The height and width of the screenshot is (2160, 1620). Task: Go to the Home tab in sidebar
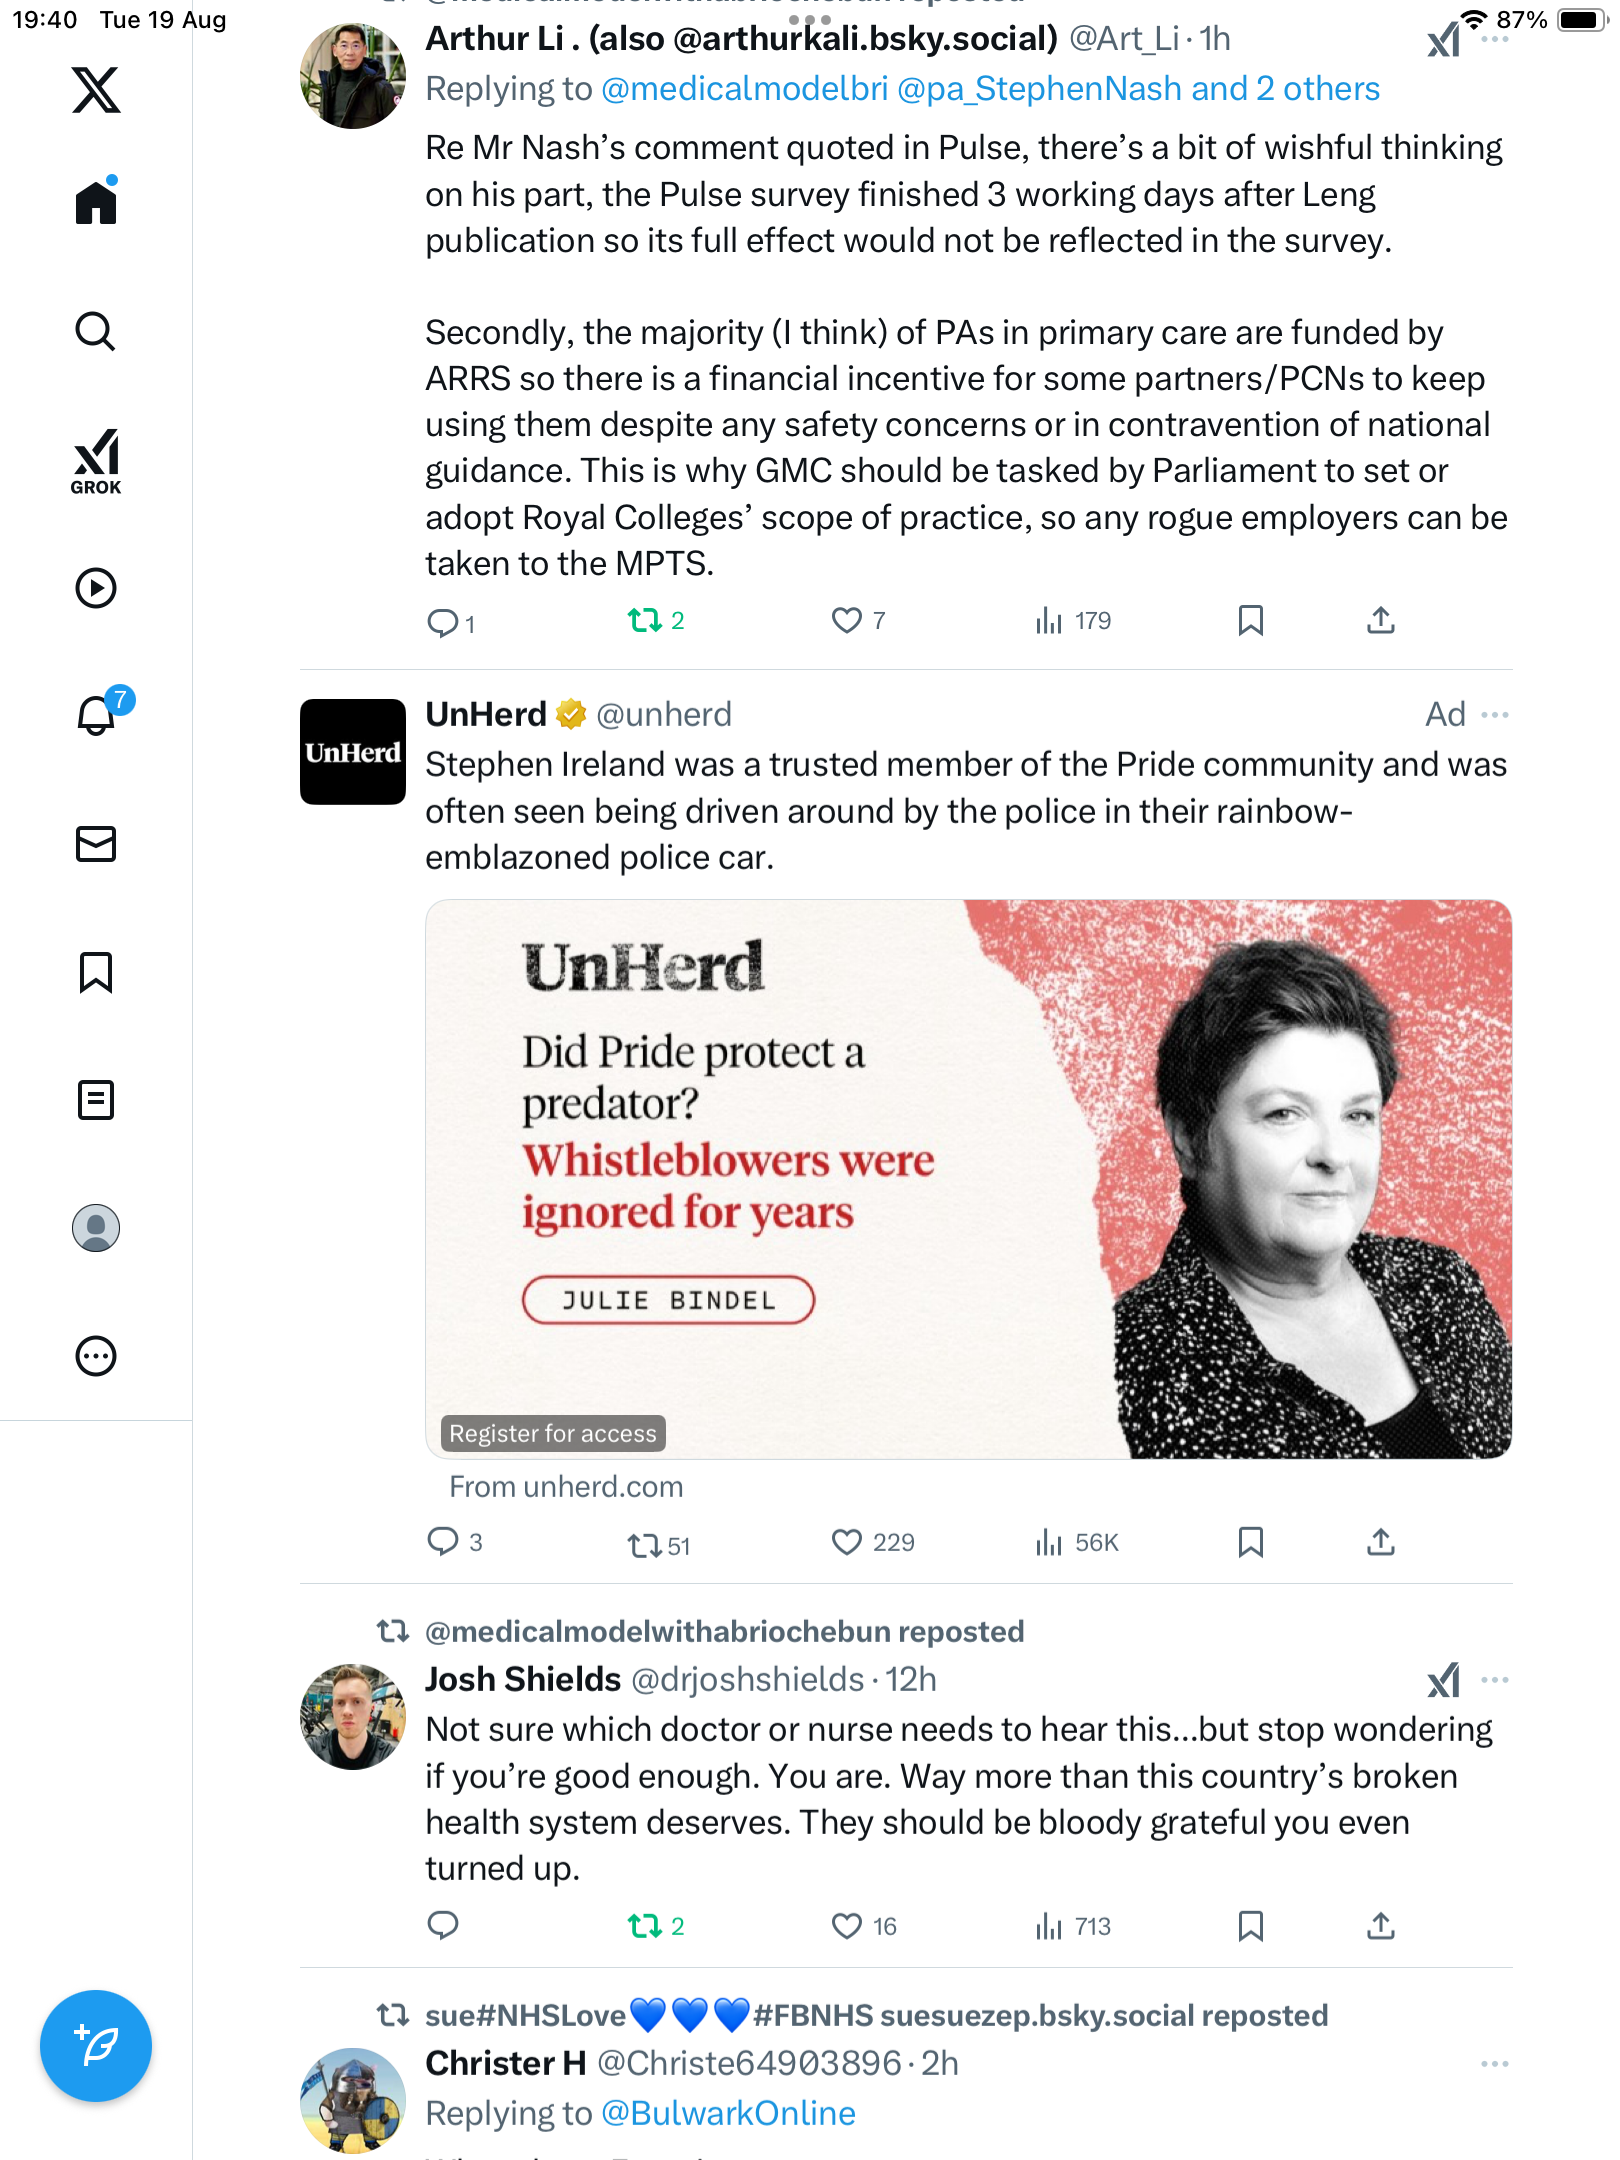click(x=96, y=203)
